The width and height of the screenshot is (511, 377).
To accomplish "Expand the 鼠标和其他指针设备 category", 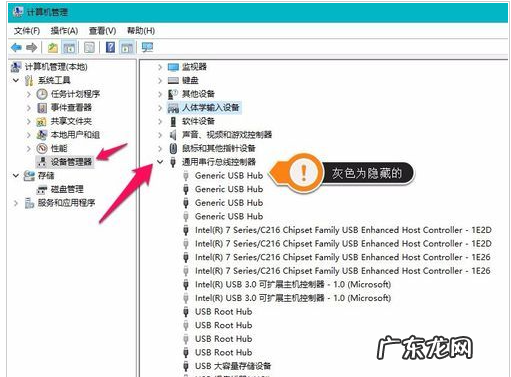I will click(x=160, y=149).
